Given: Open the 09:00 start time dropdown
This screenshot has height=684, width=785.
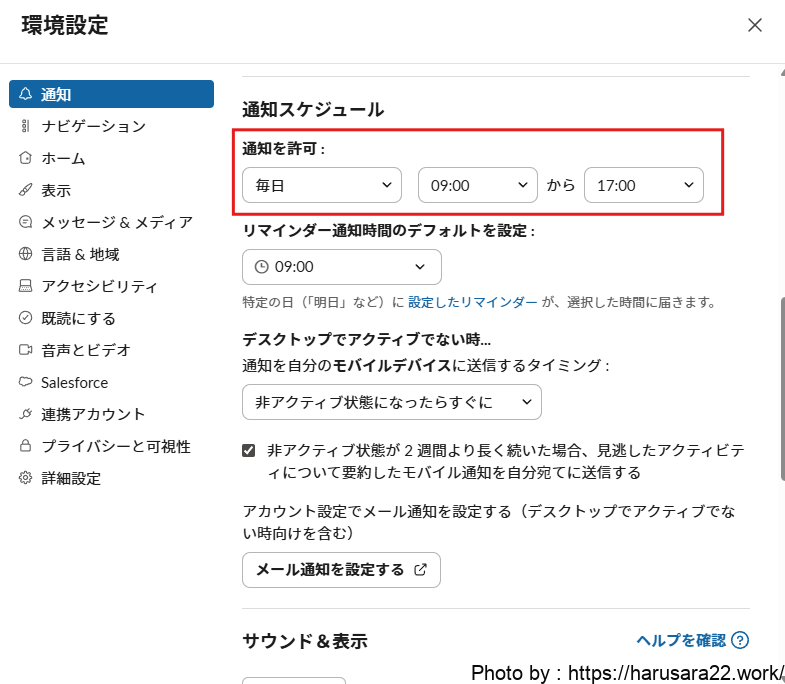Looking at the screenshot, I should (x=478, y=185).
